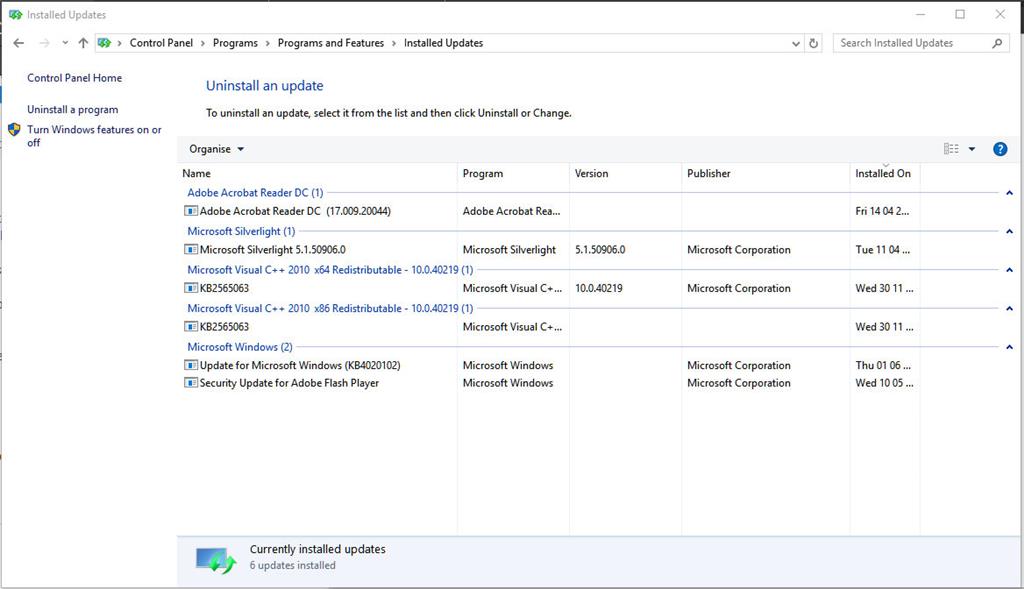Screen dimensions: 1024x589
Task: Click Programs in the breadcrumb path
Action: (235, 43)
